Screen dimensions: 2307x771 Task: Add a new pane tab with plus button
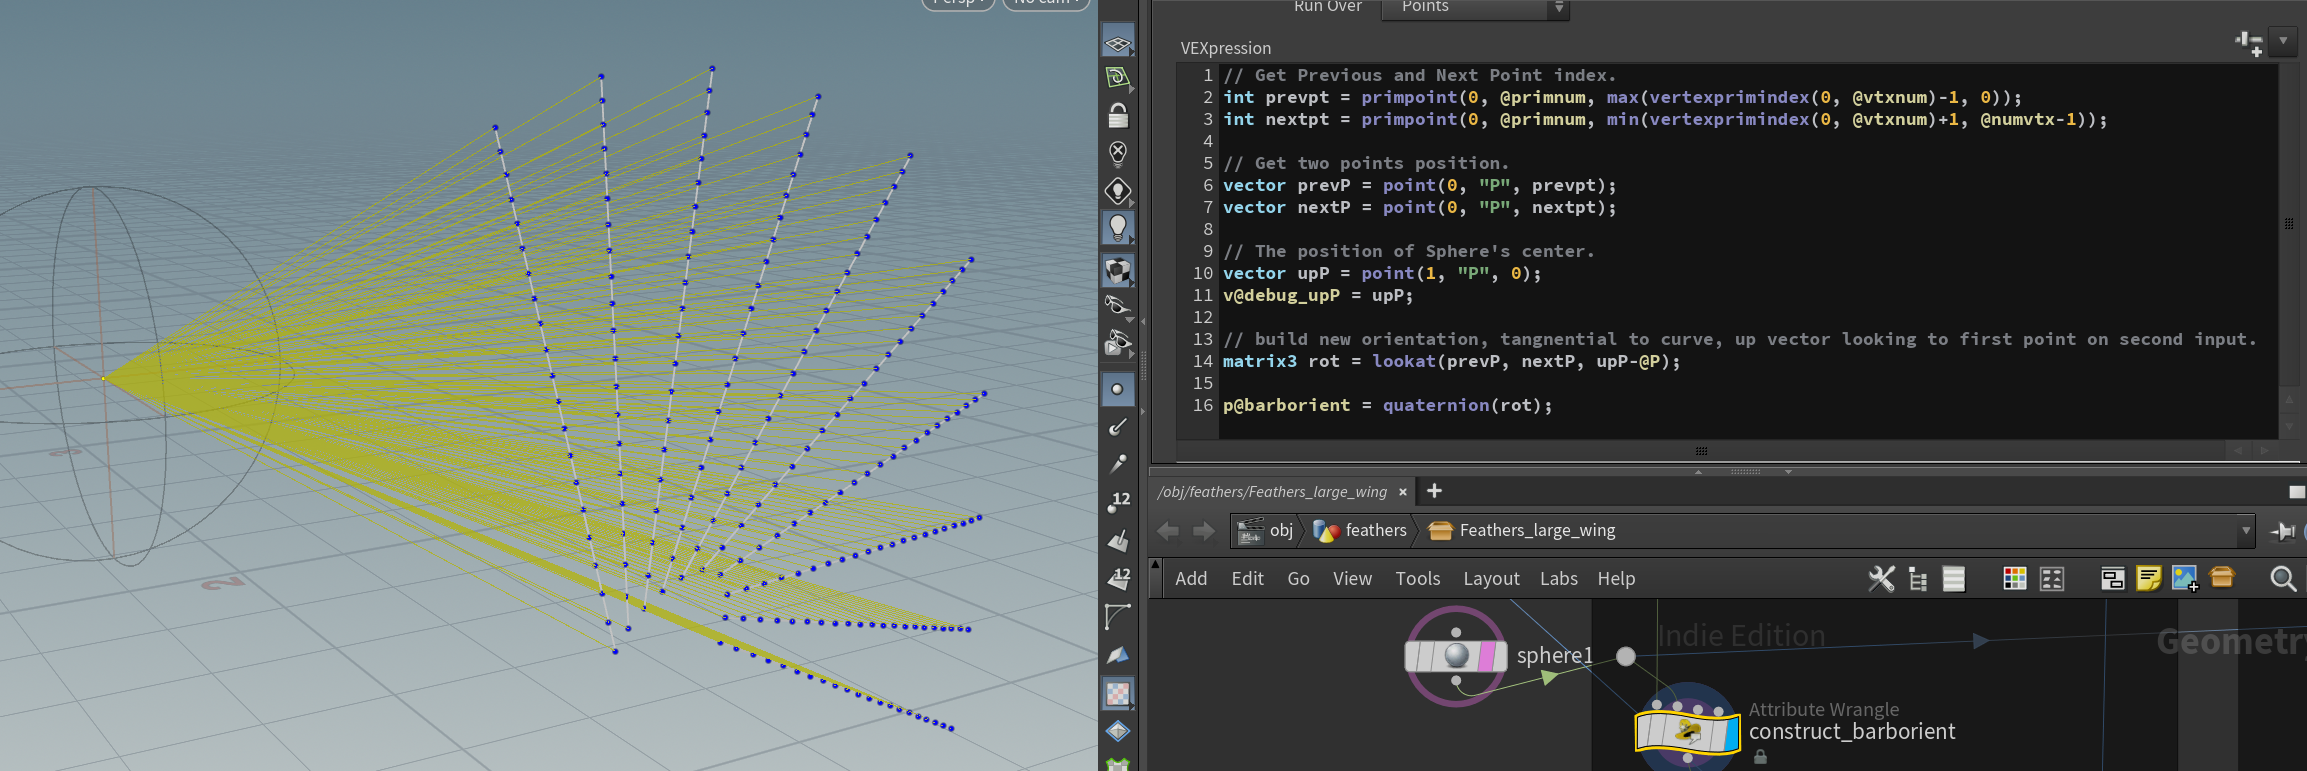click(1434, 491)
